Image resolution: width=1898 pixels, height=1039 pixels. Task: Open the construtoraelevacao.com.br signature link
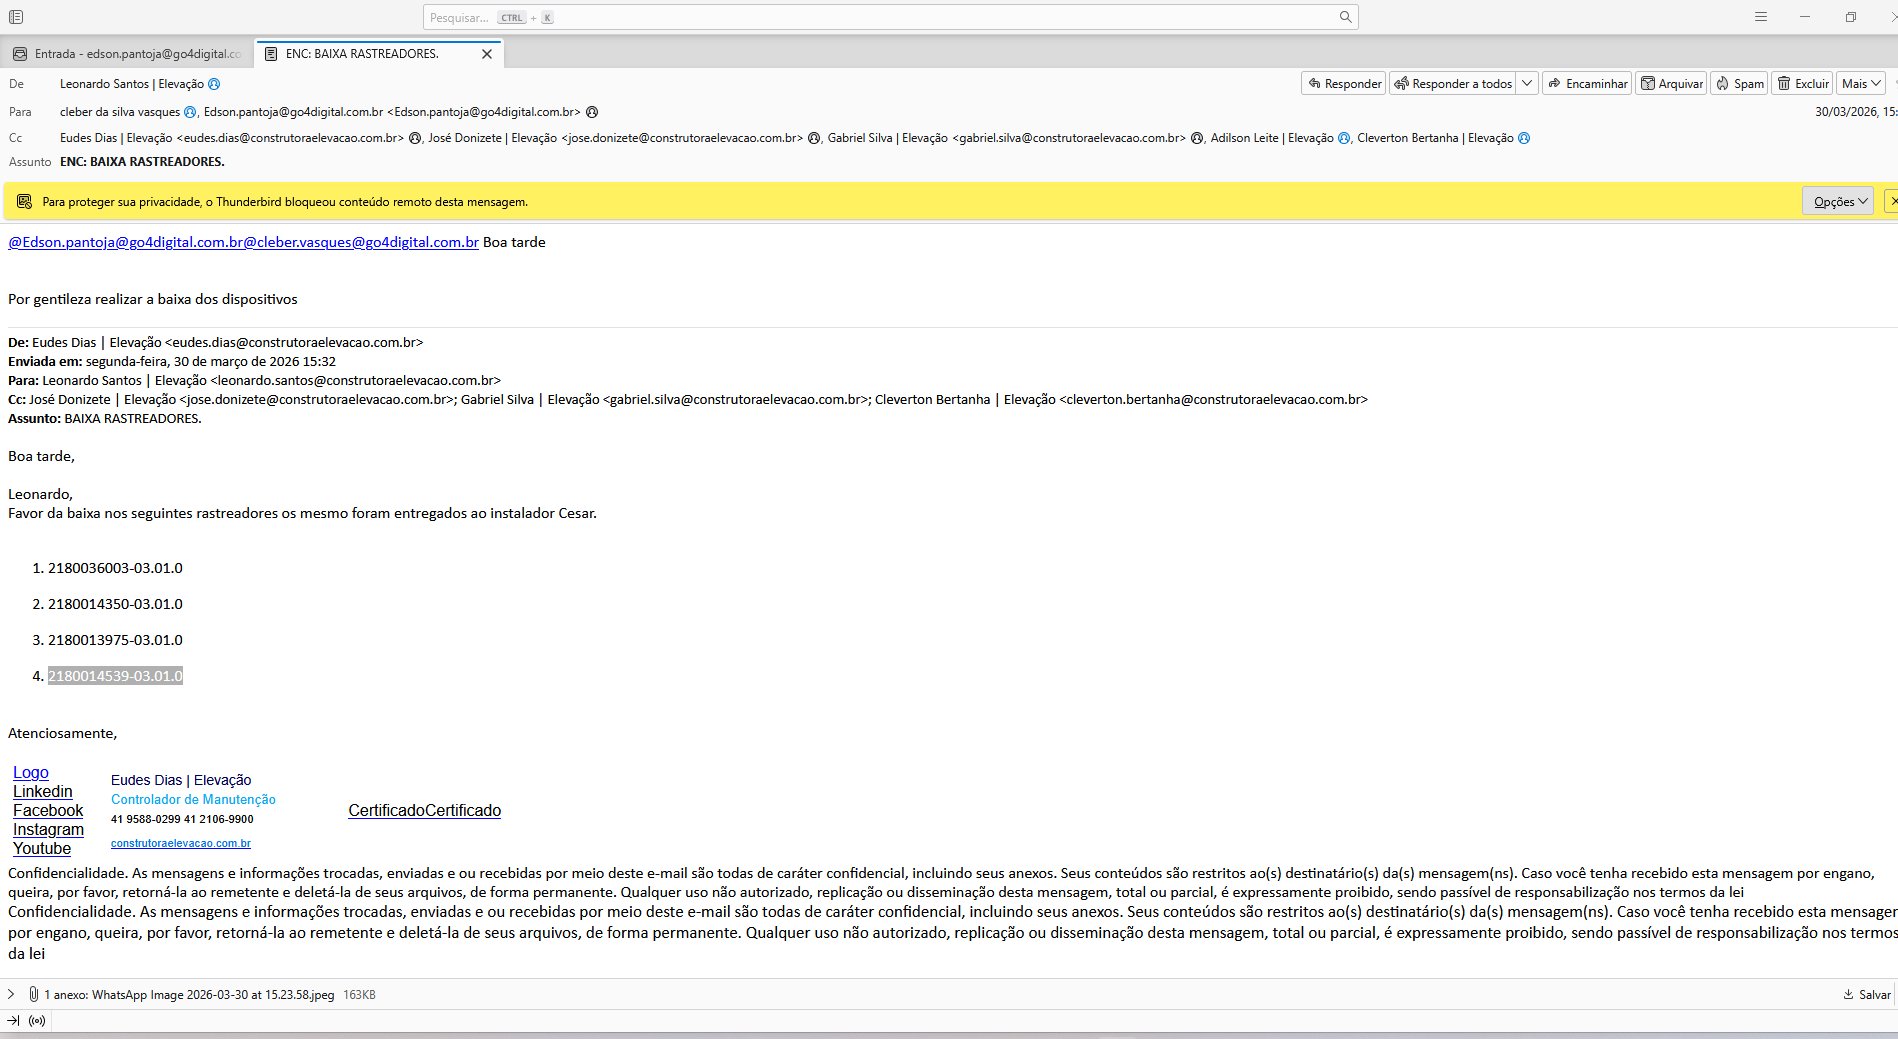coord(181,844)
